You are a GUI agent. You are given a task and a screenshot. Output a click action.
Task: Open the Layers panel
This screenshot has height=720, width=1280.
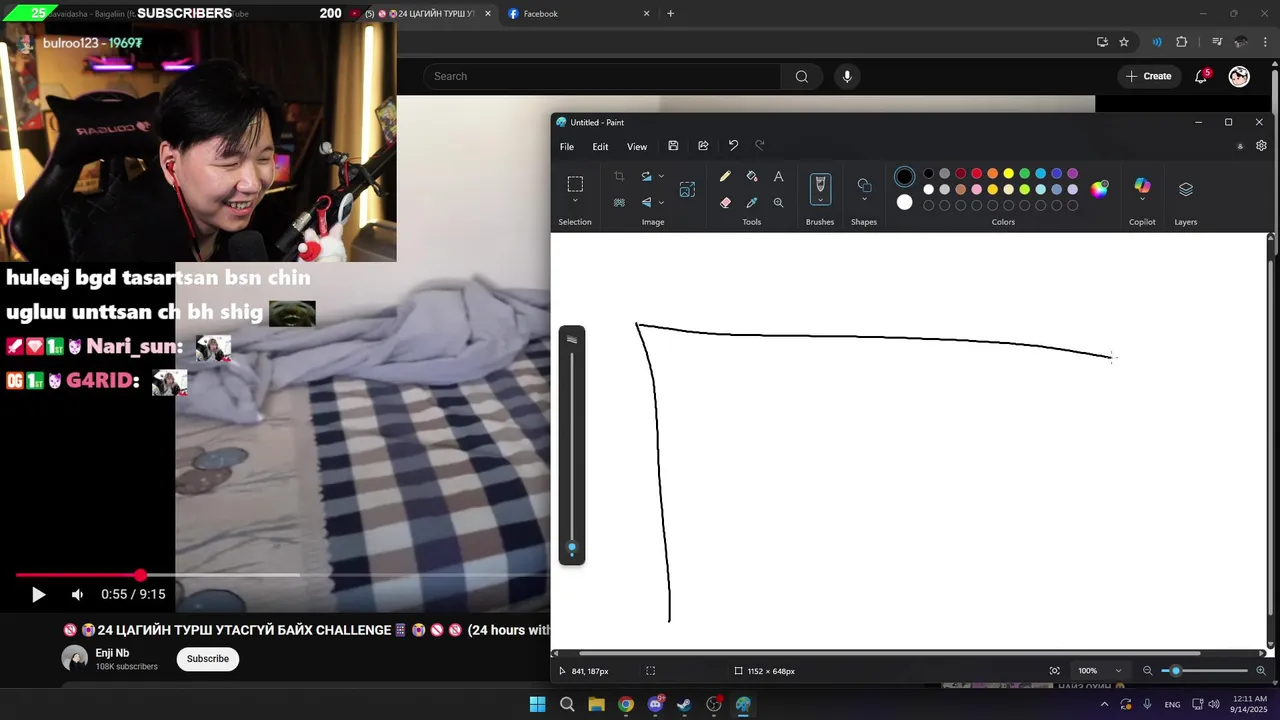pos(1186,189)
